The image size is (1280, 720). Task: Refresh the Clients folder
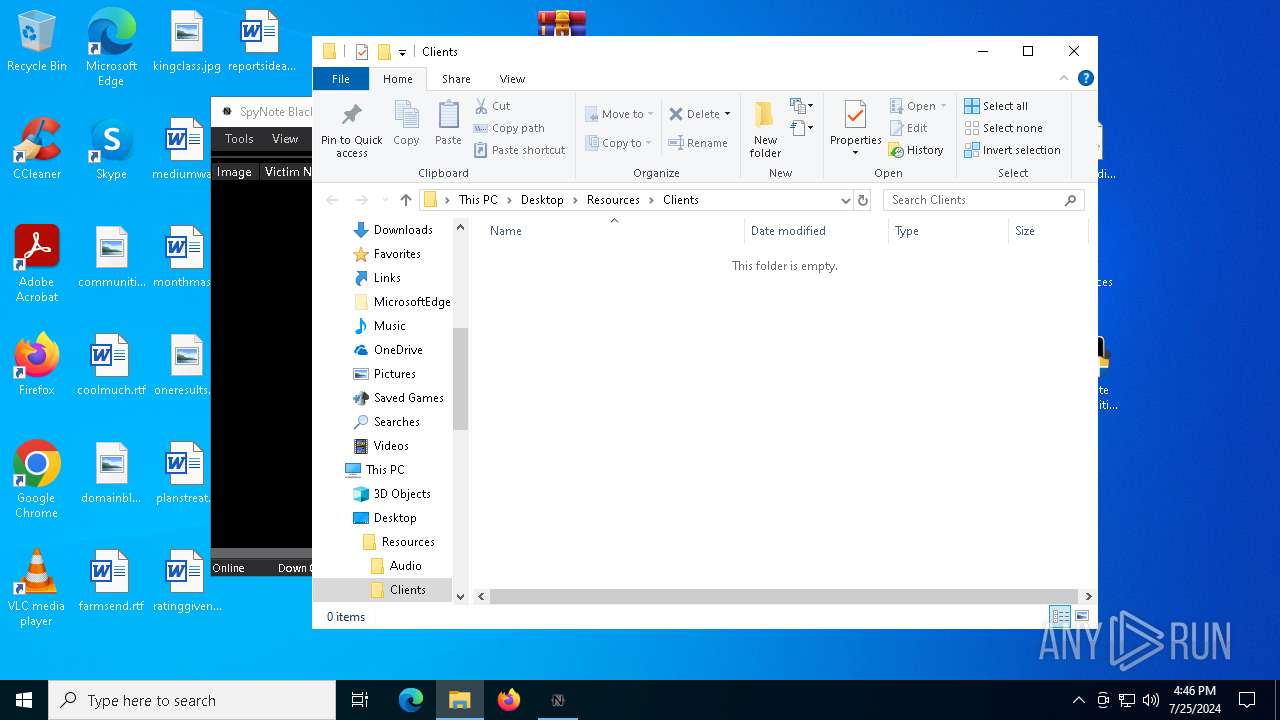pos(863,200)
